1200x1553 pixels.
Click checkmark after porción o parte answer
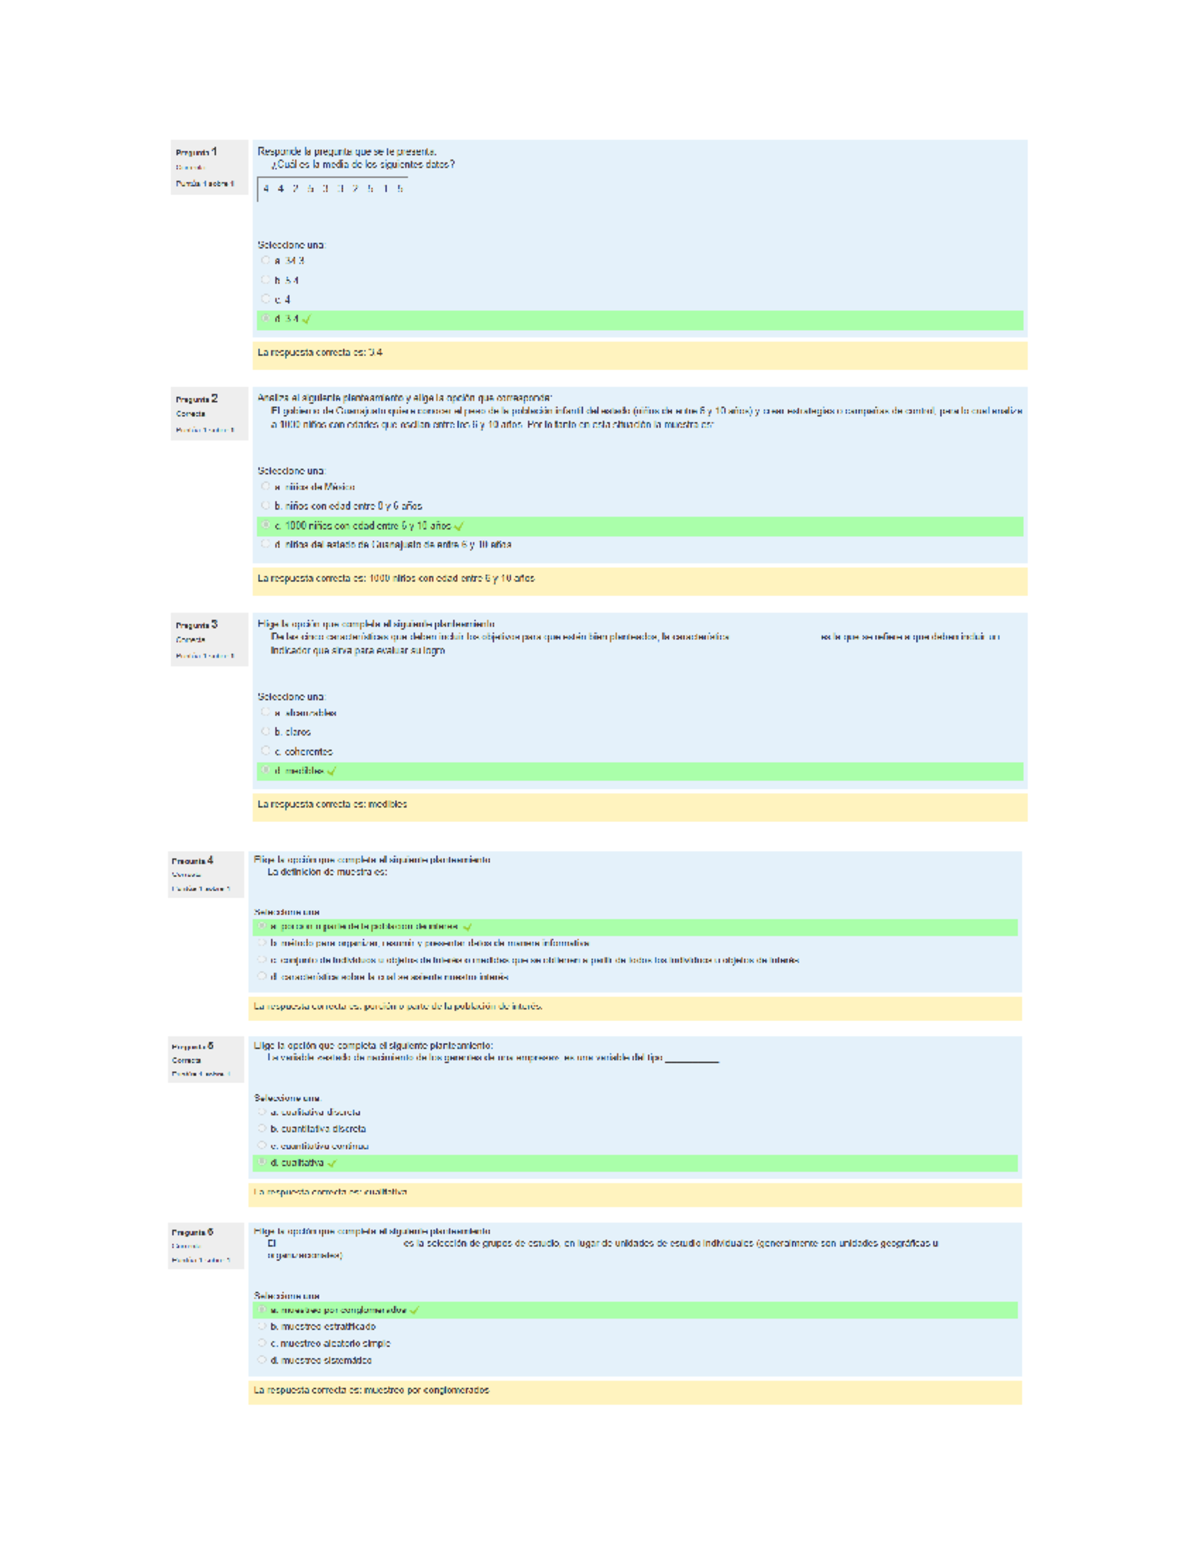coord(468,927)
